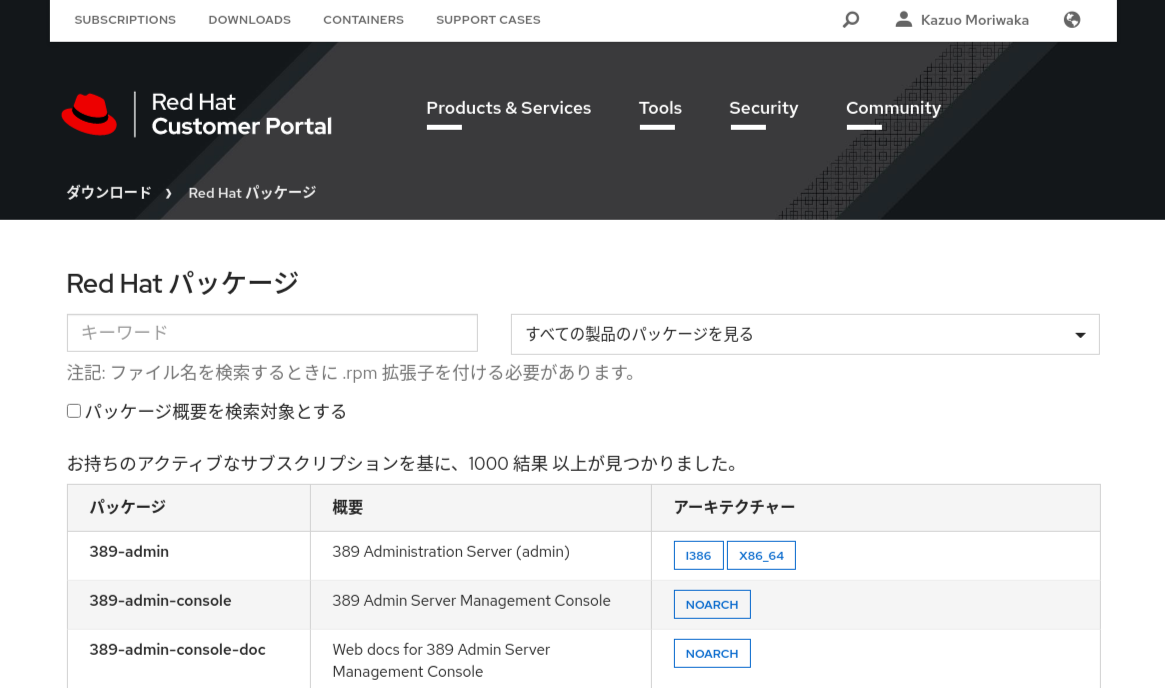View the 389-admin-console-doc package
1165x688 pixels.
(177, 649)
